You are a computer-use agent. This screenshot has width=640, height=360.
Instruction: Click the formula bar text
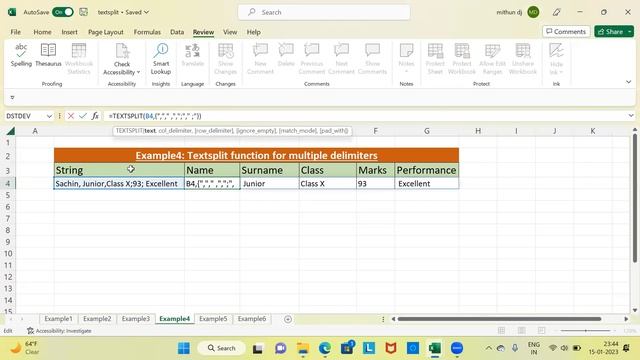point(155,116)
